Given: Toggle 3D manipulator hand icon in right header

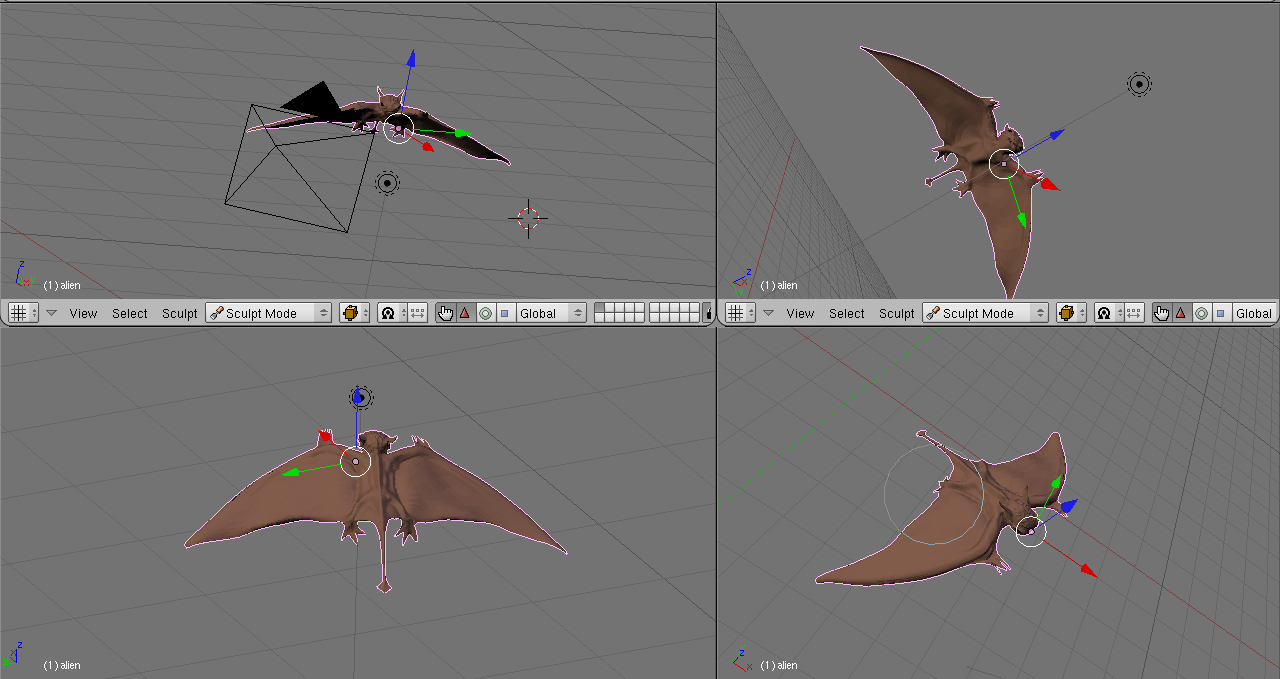Looking at the screenshot, I should point(1162,313).
